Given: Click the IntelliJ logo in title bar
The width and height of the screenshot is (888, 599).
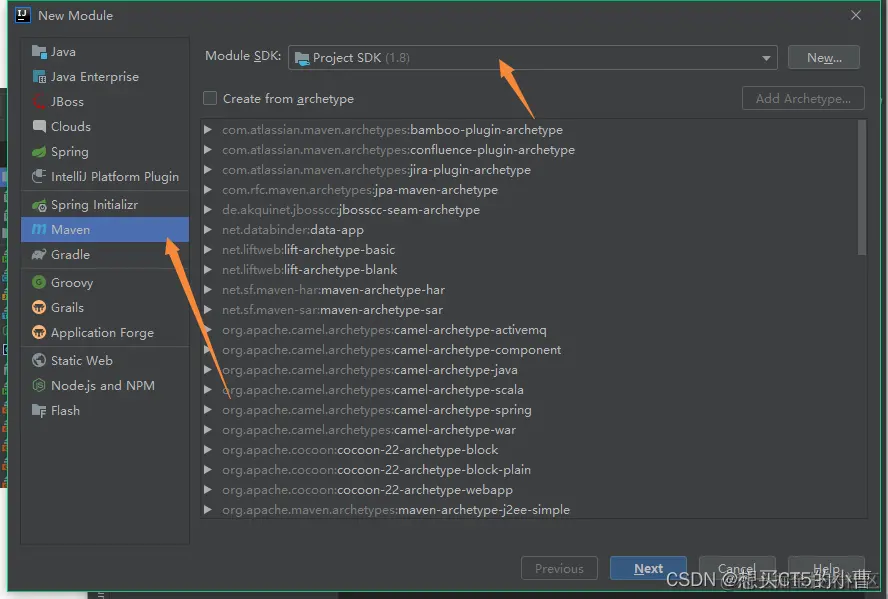Looking at the screenshot, I should 23,15.
